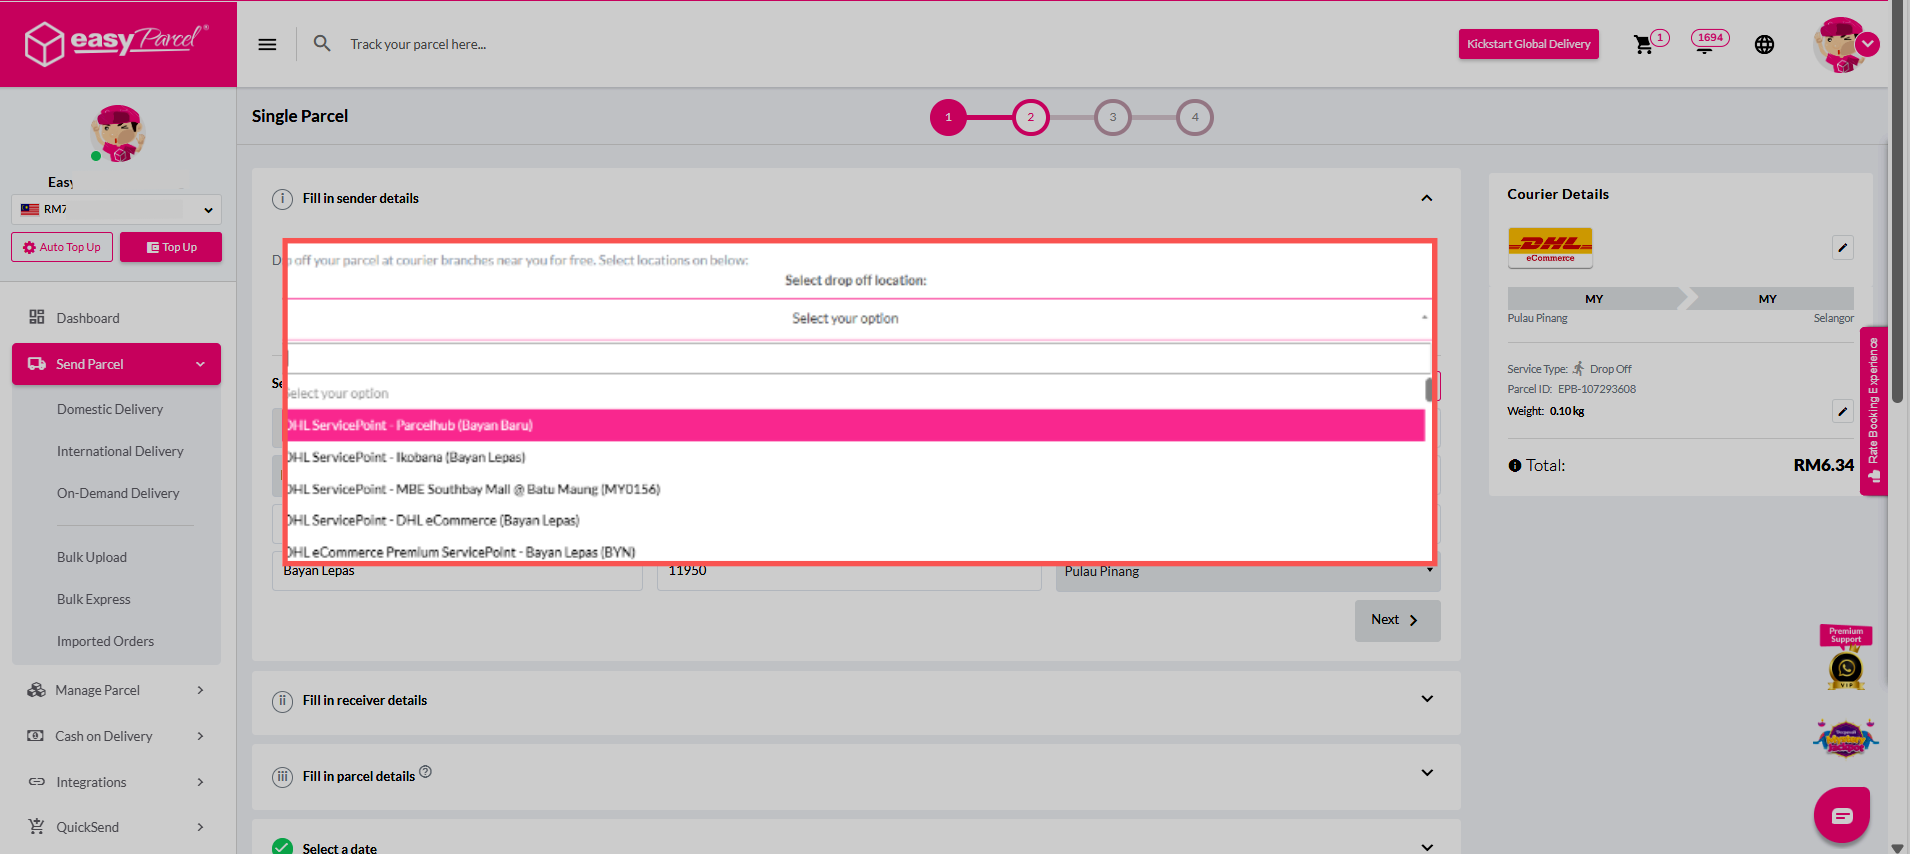Screen dimensions: 1910x854
Task: Click the Total info icon
Action: (x=1514, y=466)
